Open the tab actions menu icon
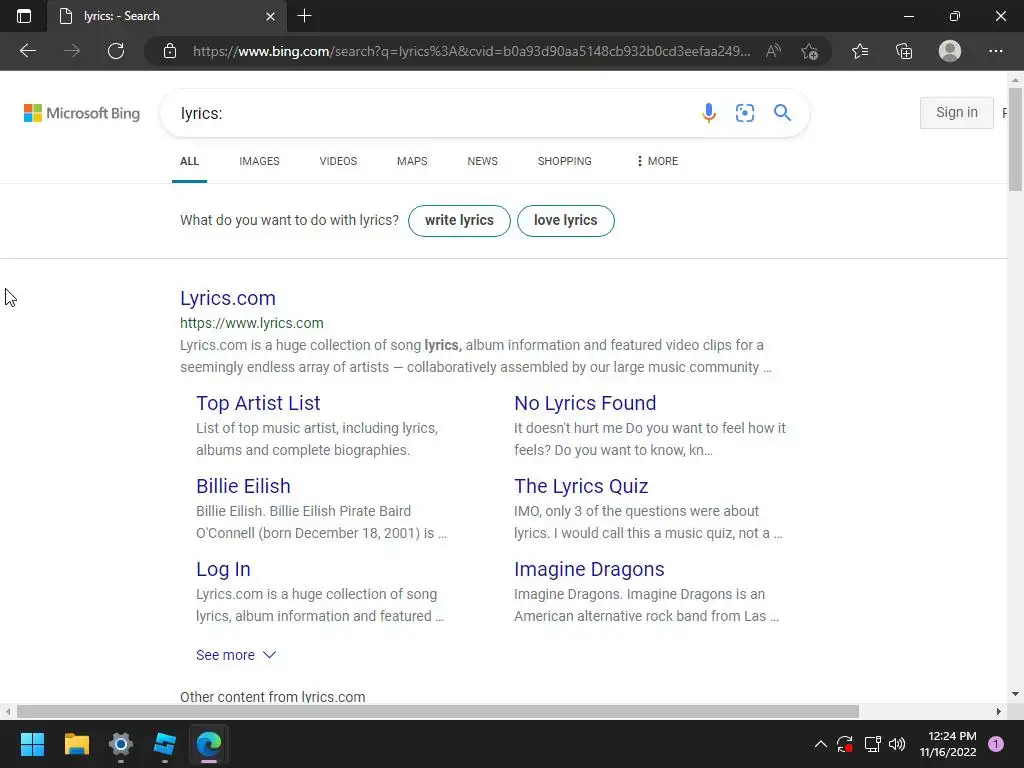This screenshot has width=1024, height=768. pos(24,16)
